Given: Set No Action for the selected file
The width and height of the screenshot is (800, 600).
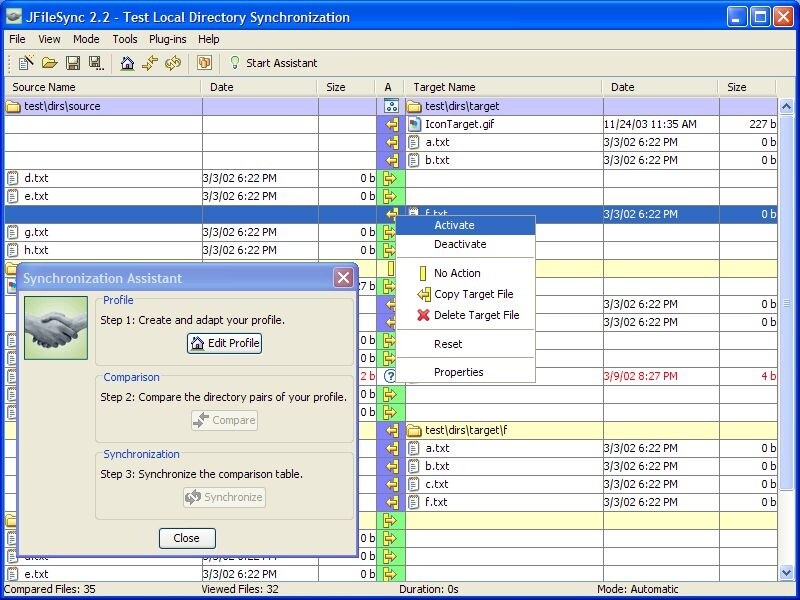Looking at the screenshot, I should 456,272.
